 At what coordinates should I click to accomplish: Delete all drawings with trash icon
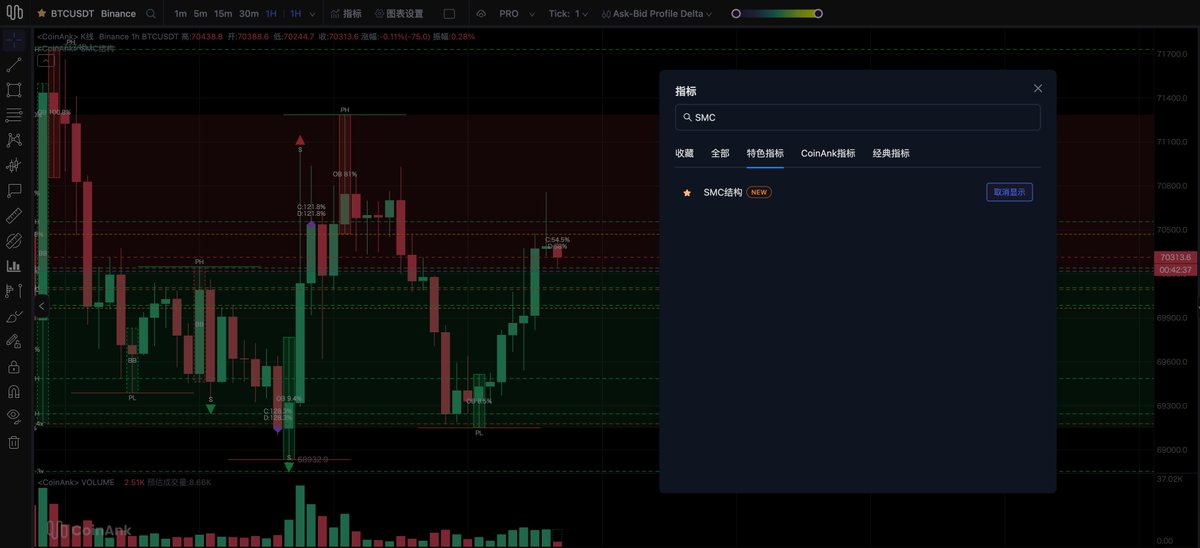click(x=14, y=442)
